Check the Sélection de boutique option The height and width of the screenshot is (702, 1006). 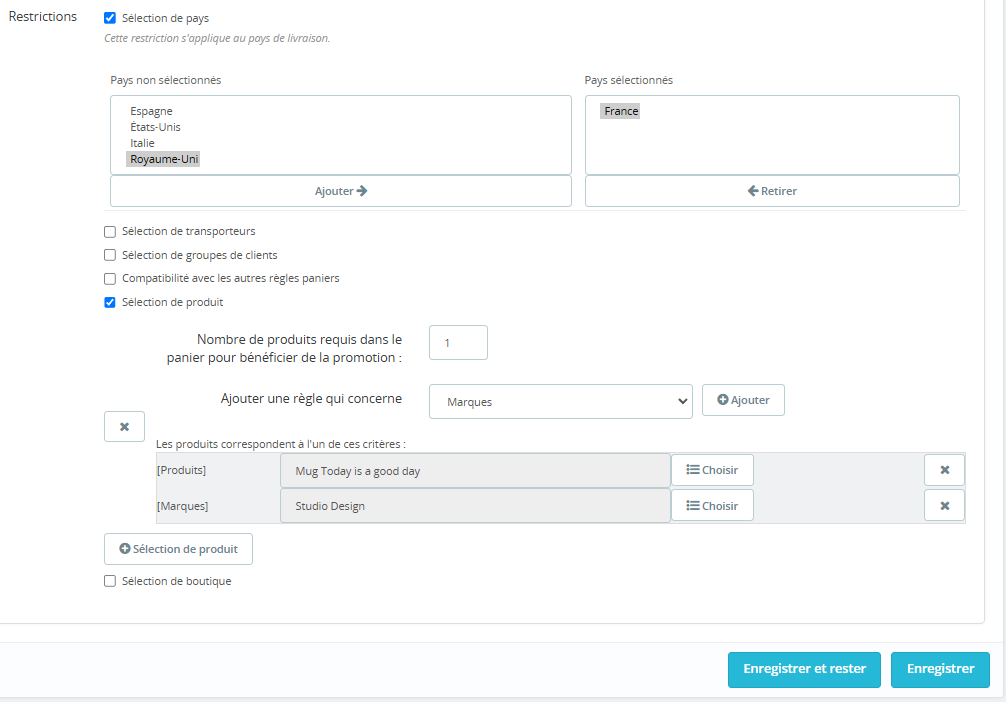tap(110, 581)
